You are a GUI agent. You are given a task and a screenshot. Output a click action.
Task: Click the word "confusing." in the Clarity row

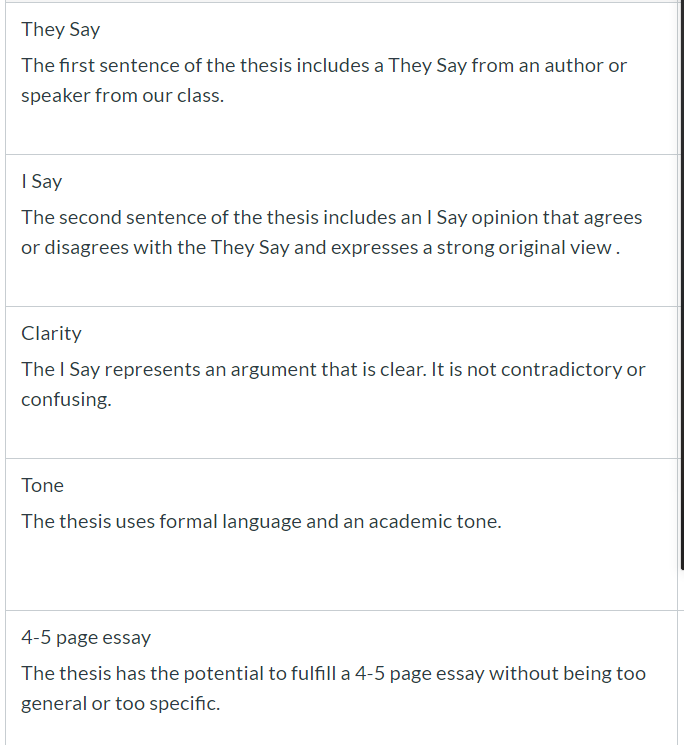point(66,400)
